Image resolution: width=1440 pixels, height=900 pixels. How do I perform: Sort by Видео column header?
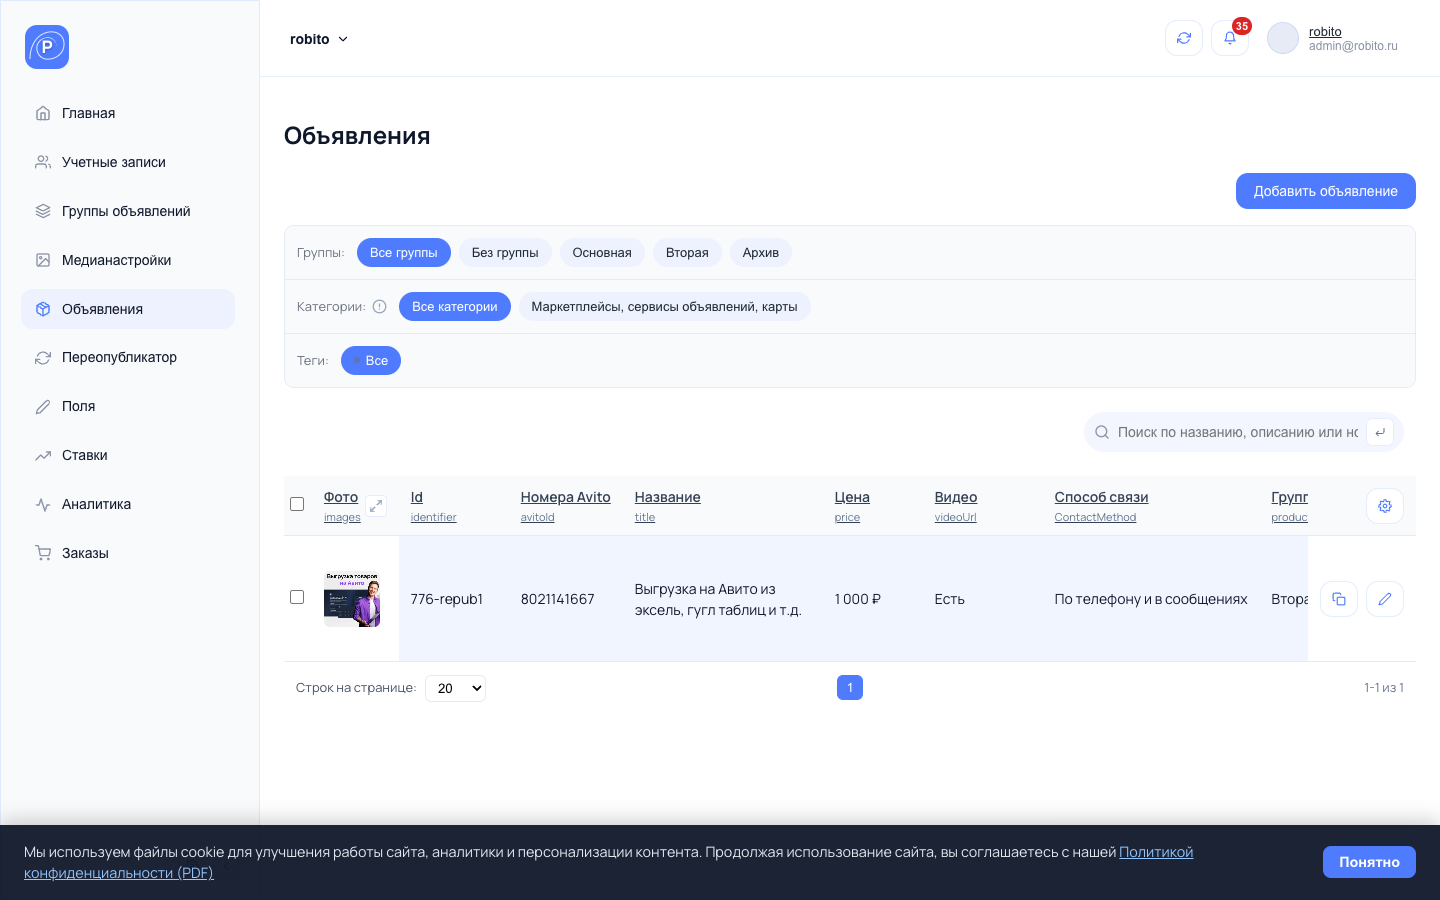point(956,497)
